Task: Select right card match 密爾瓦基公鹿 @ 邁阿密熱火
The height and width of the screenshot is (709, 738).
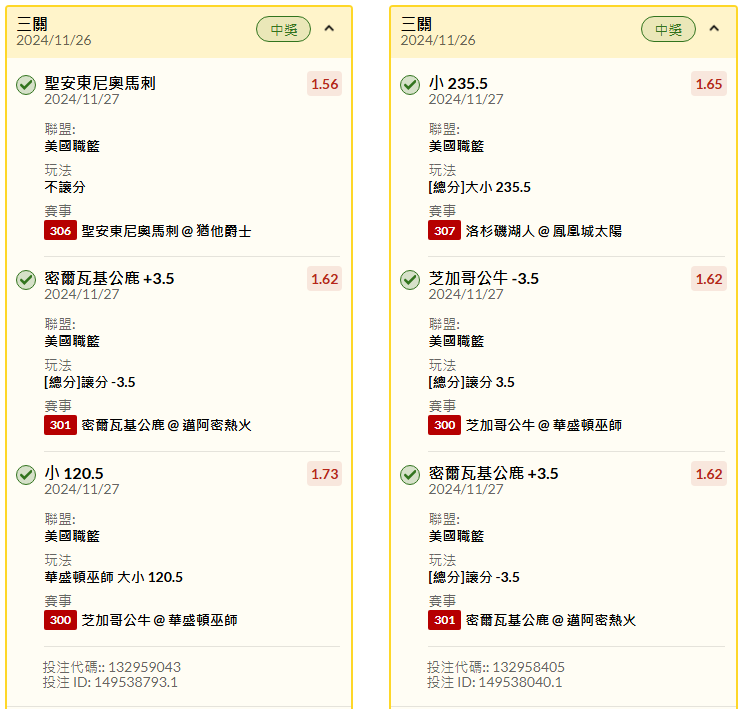Action: click(x=551, y=620)
